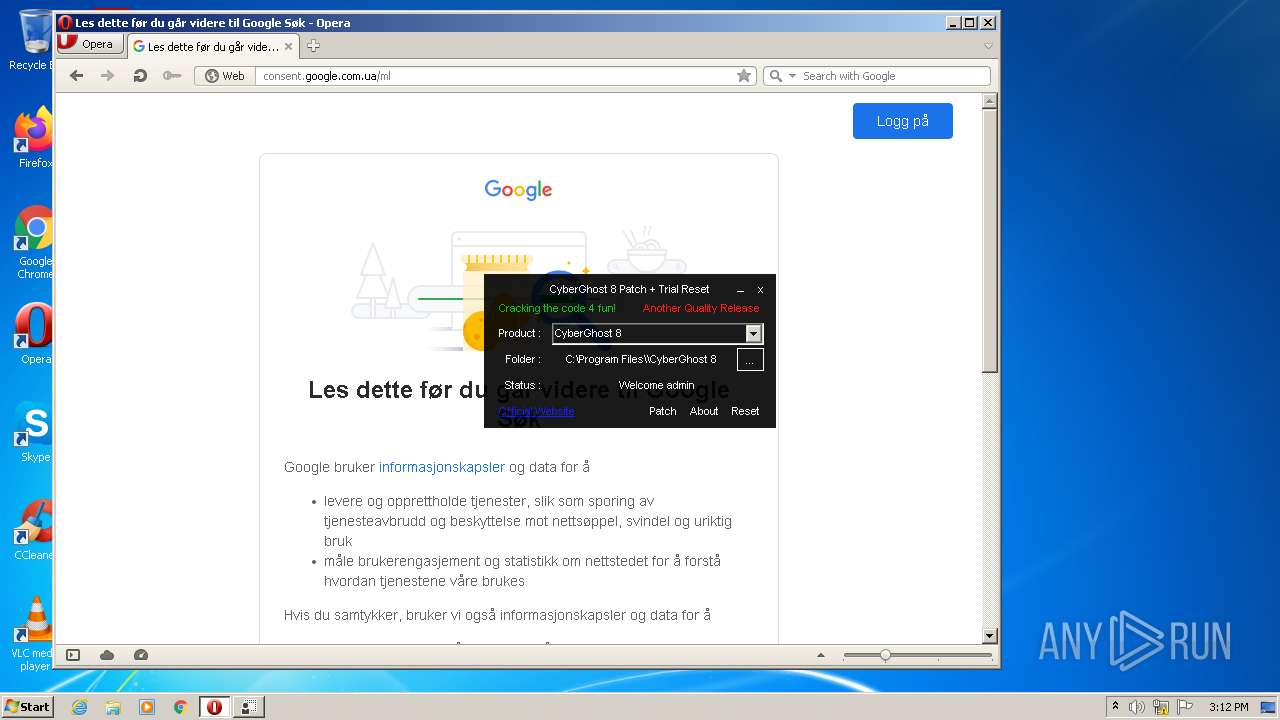
Task: Click the Web security badge in address bar
Action: (x=225, y=76)
